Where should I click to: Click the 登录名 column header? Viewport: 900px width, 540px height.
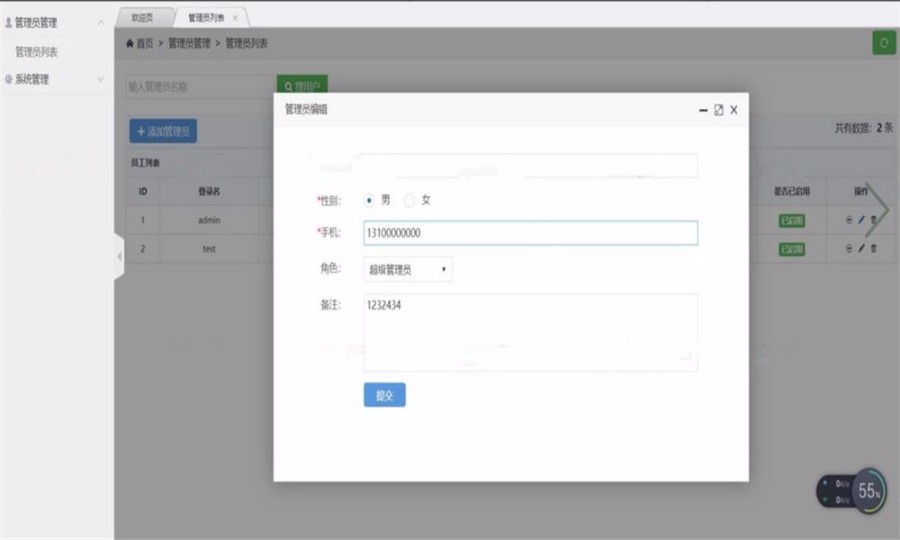209,191
